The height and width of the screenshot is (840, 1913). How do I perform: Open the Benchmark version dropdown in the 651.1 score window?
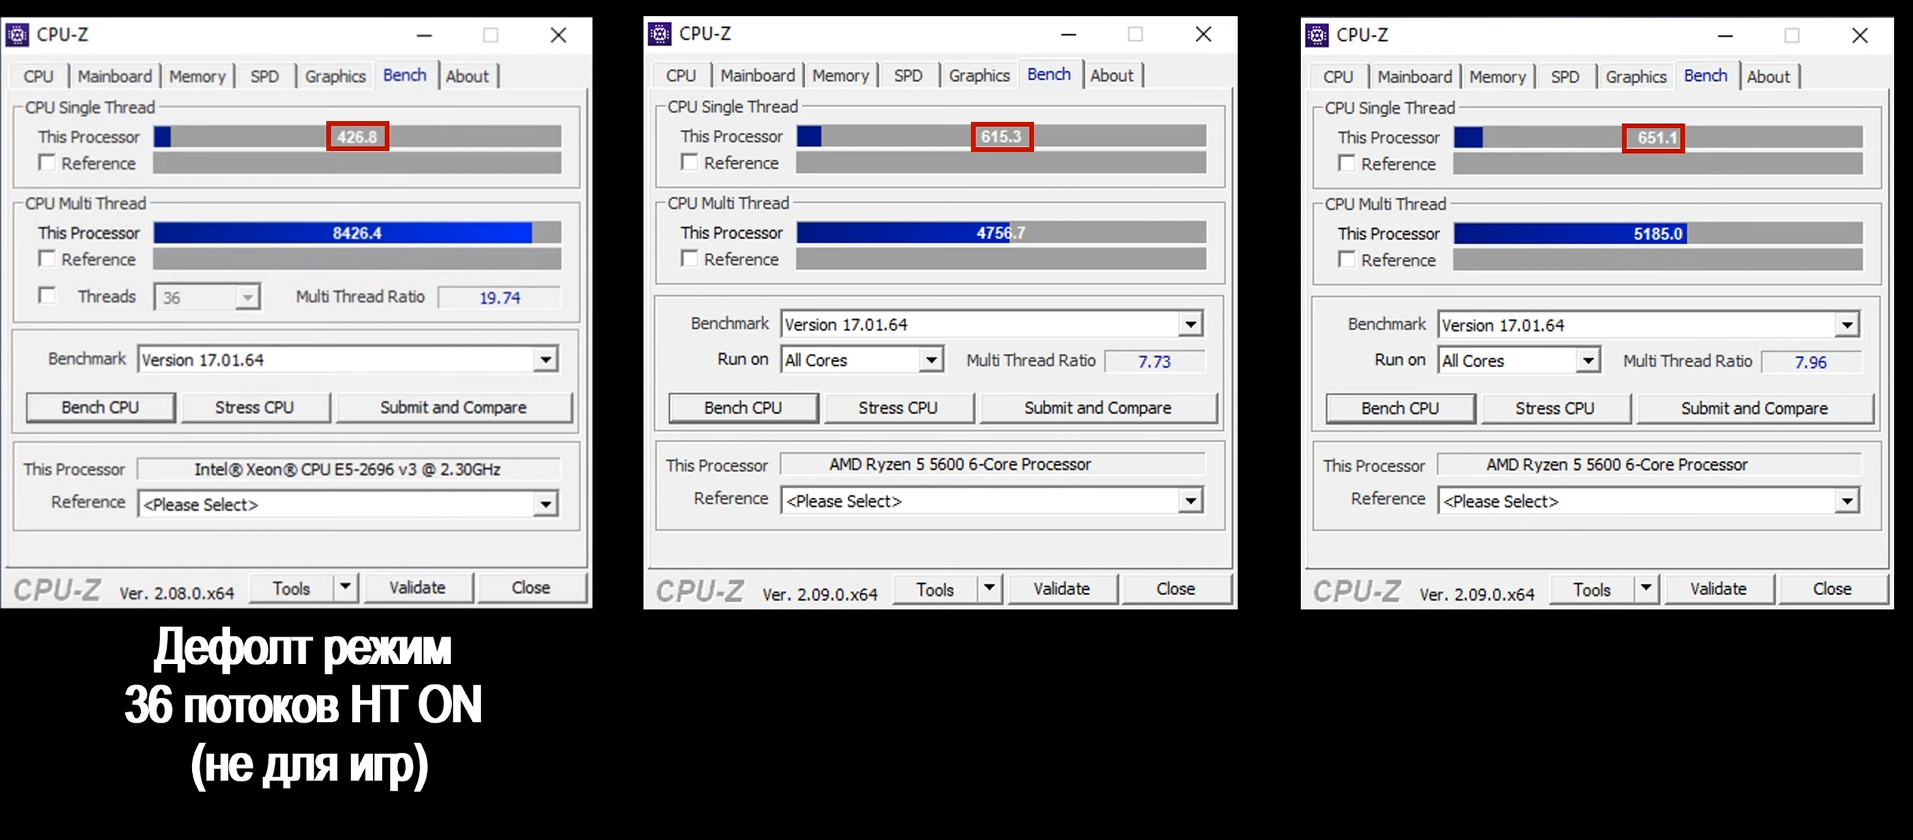coord(1847,325)
